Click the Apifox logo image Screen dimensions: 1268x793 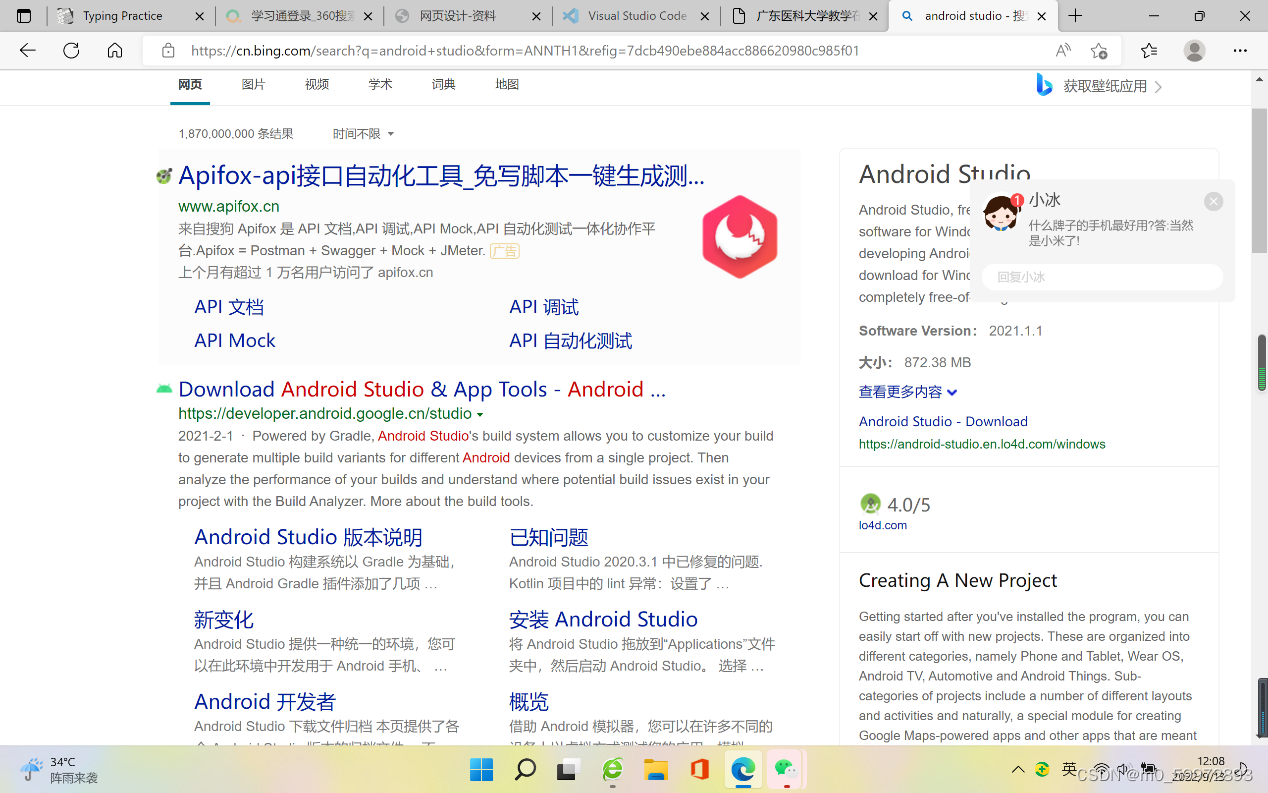740,237
